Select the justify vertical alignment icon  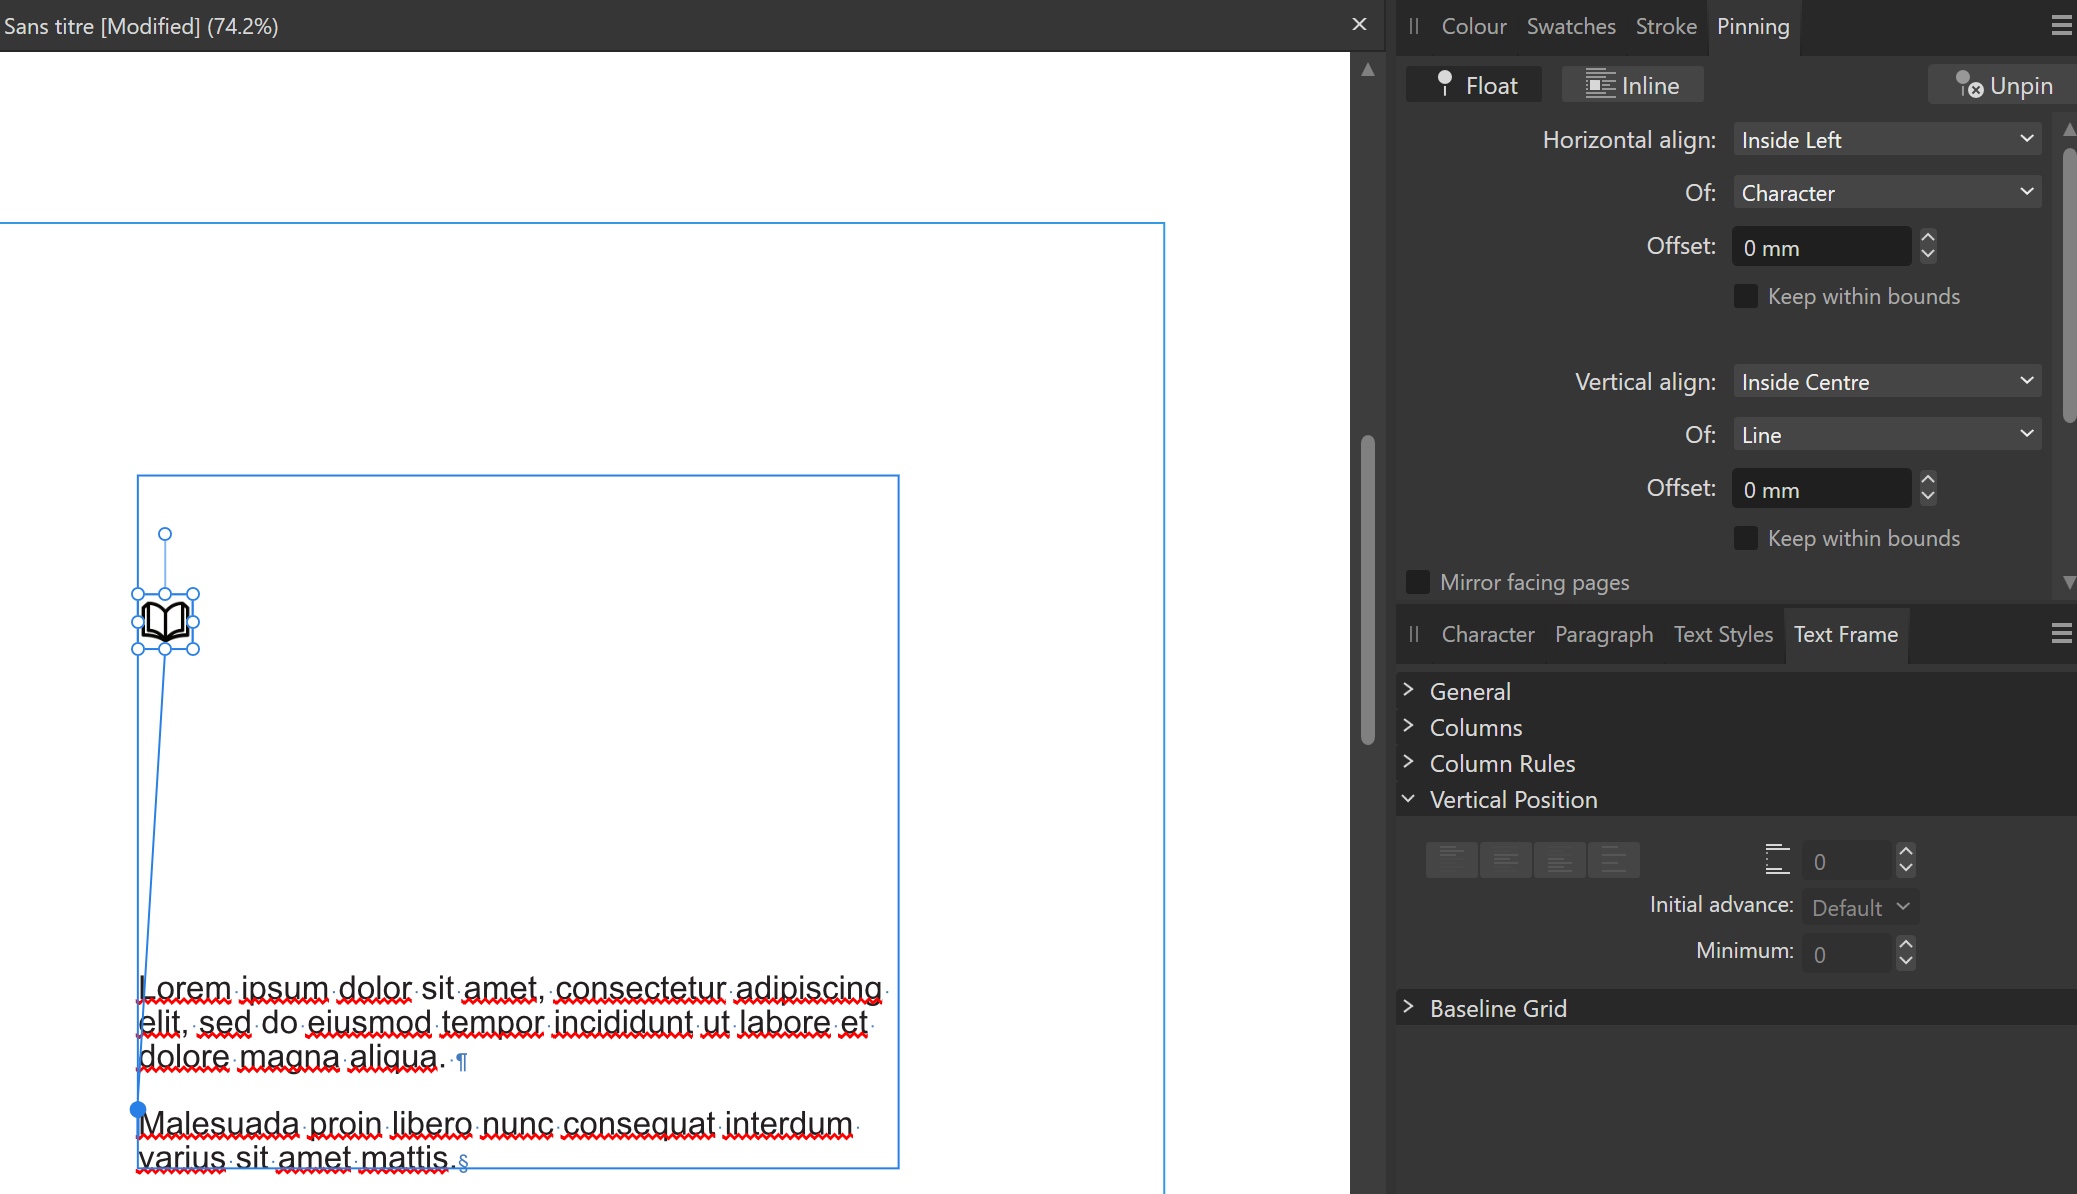pyautogui.click(x=1614, y=860)
